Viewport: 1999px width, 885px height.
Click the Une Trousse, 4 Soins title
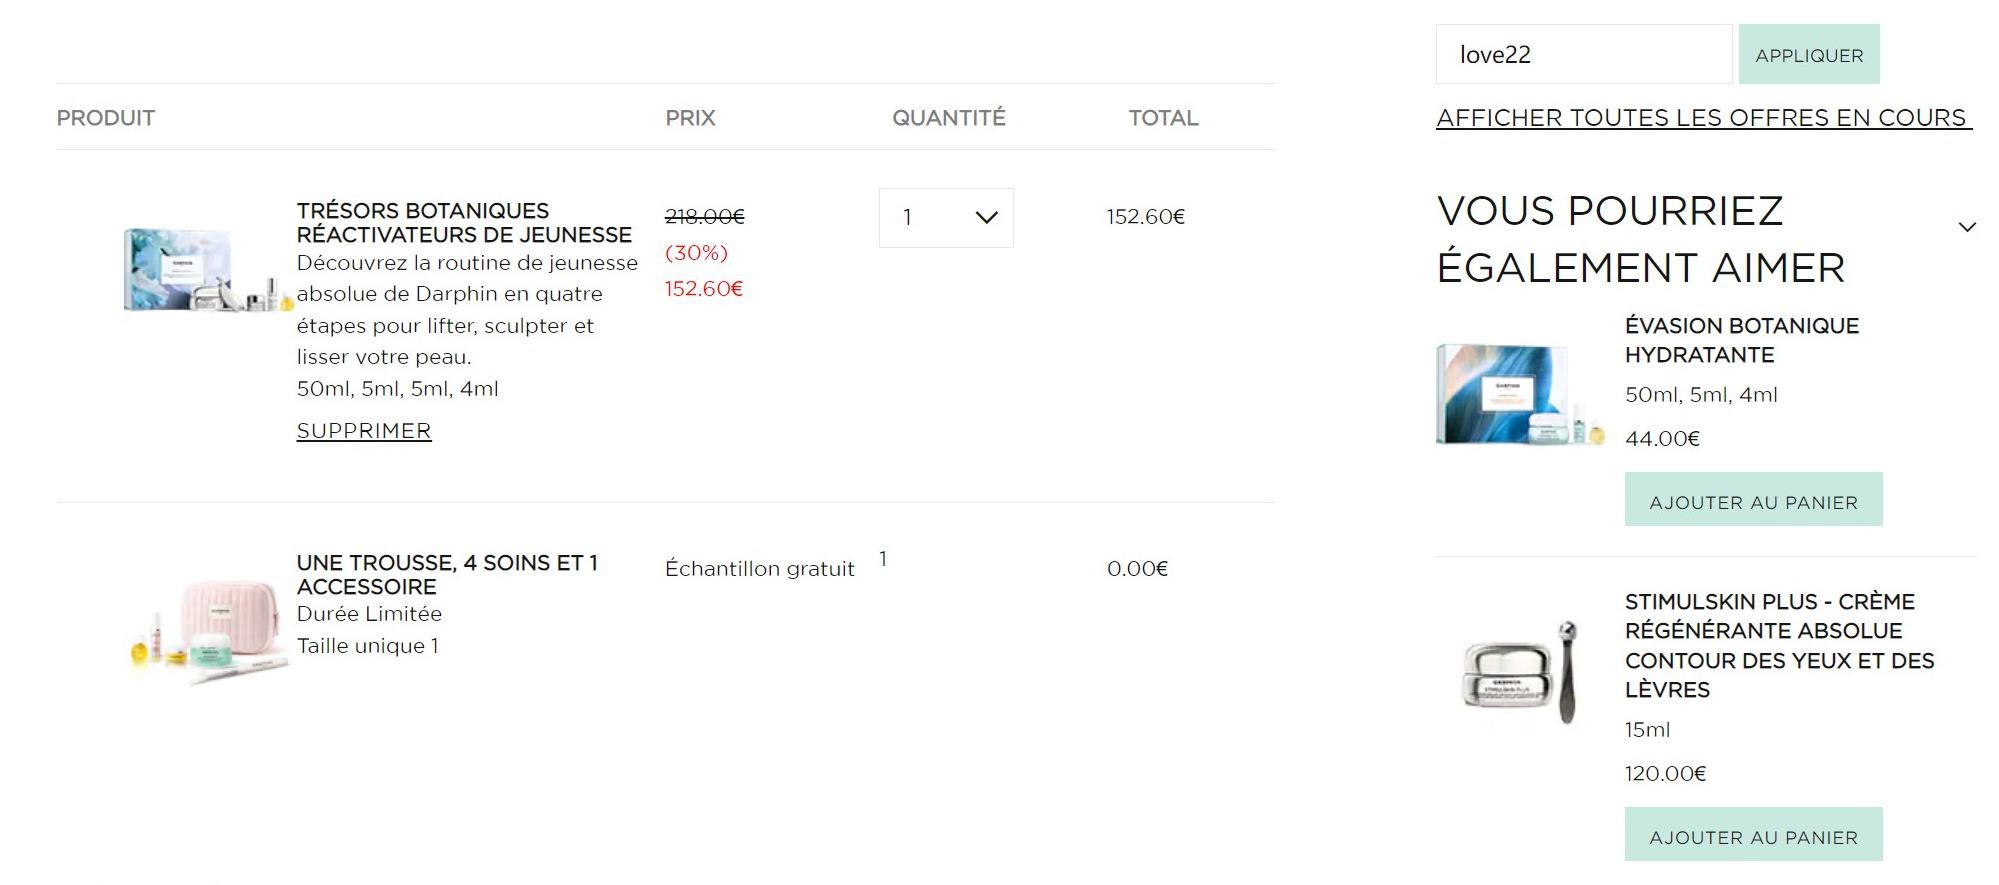[x=447, y=574]
